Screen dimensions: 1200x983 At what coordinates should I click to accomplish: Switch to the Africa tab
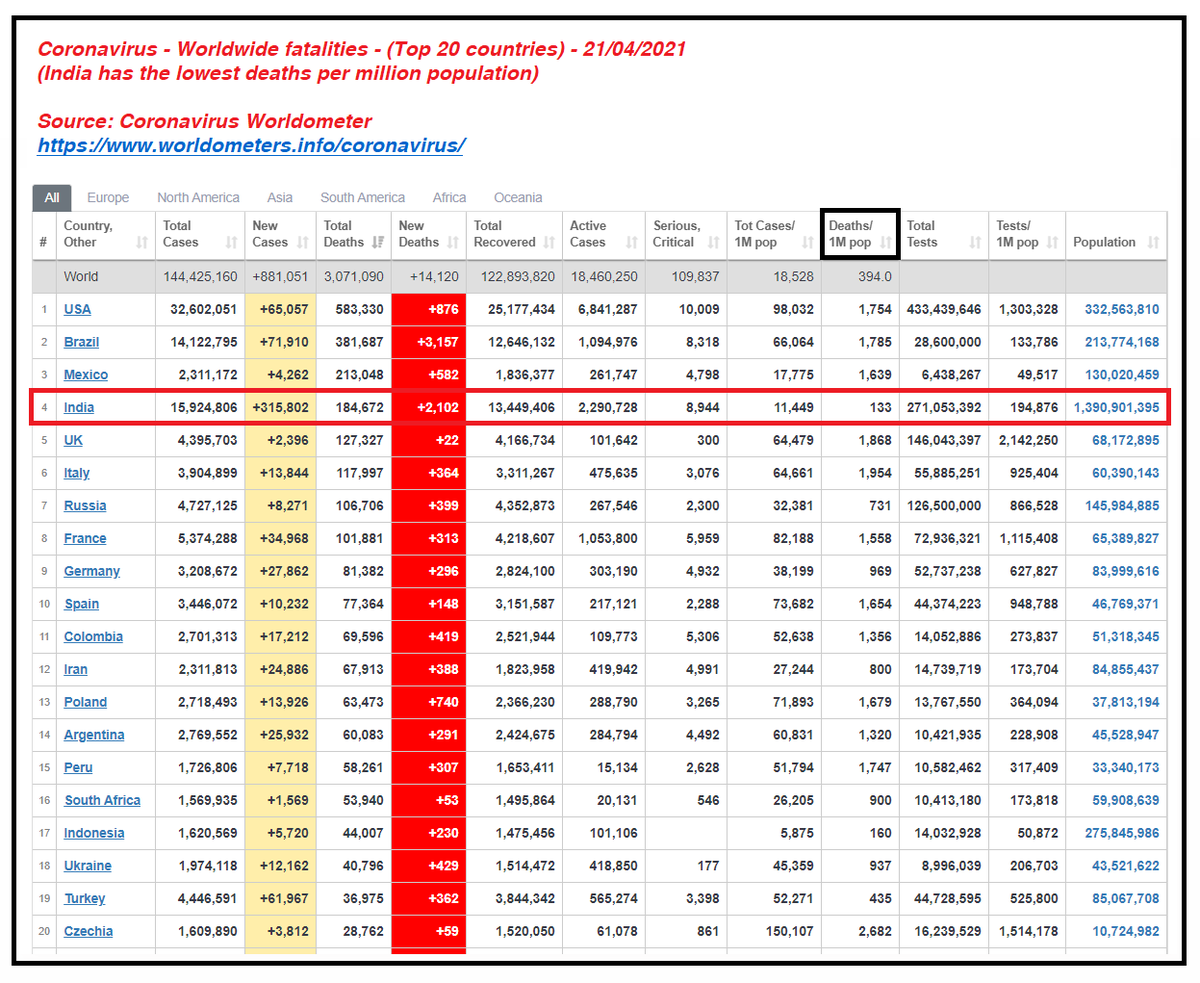click(450, 198)
